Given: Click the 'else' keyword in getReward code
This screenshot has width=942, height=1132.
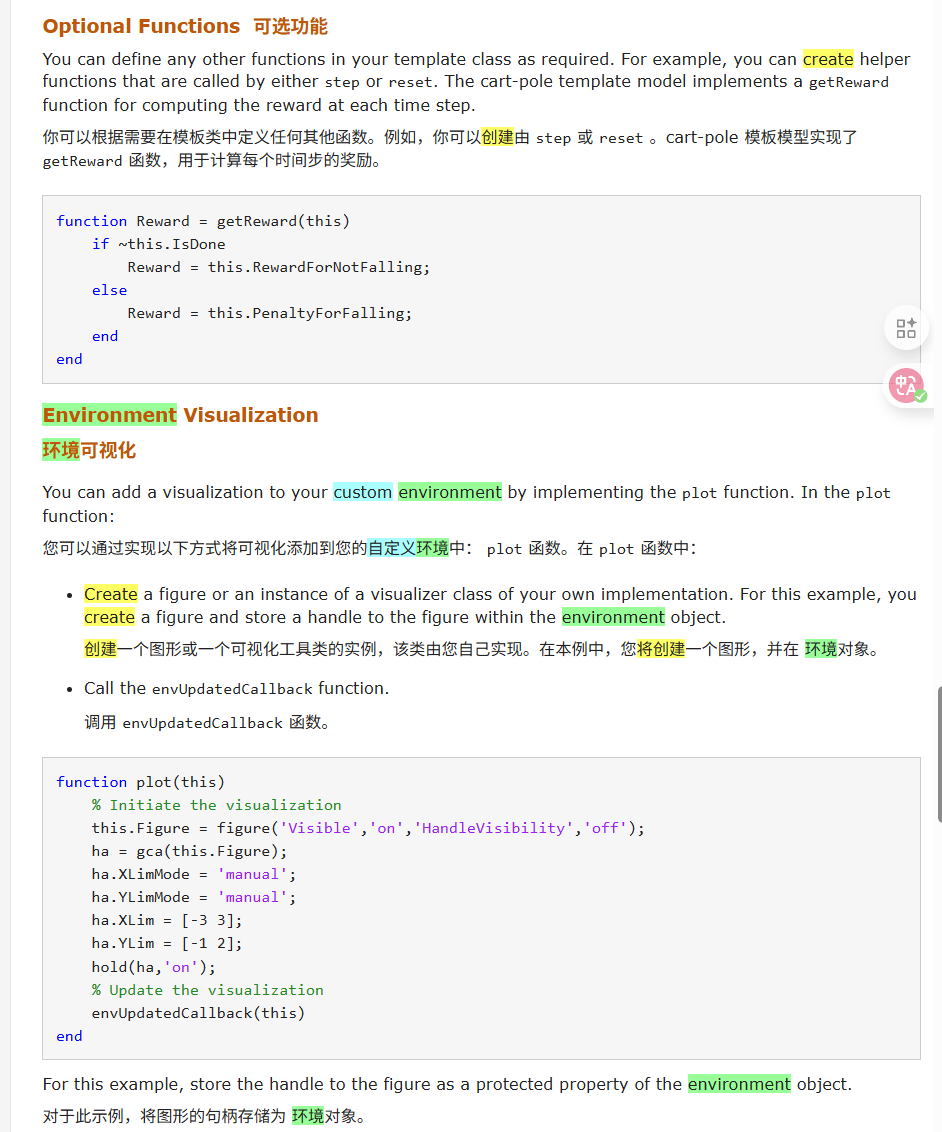Looking at the screenshot, I should pyautogui.click(x=109, y=290).
